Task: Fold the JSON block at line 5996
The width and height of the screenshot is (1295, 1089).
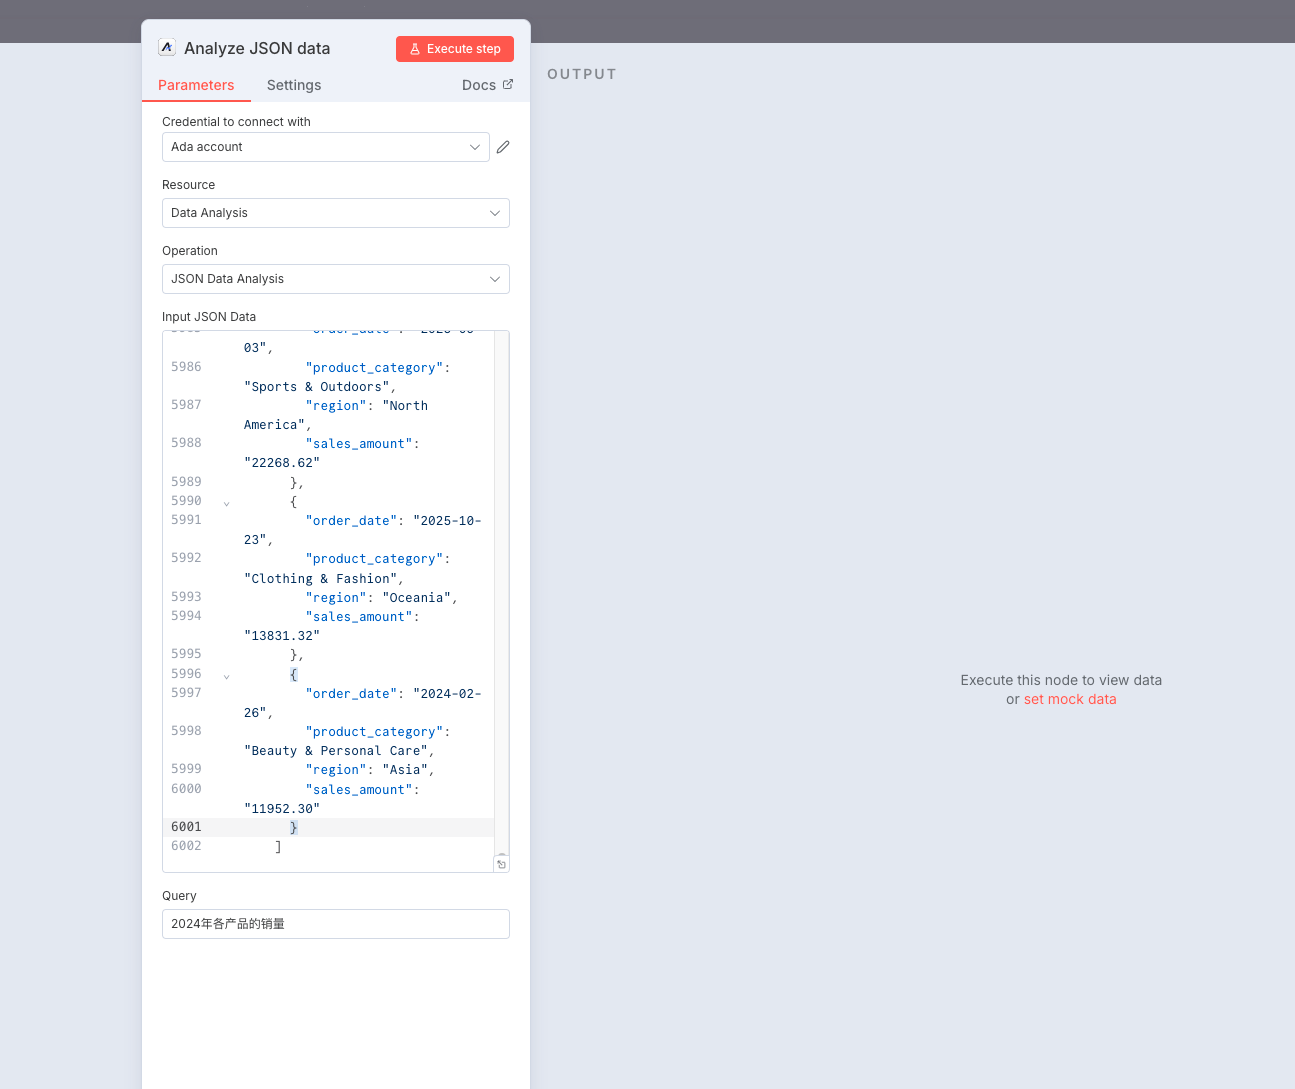Action: pyautogui.click(x=227, y=676)
